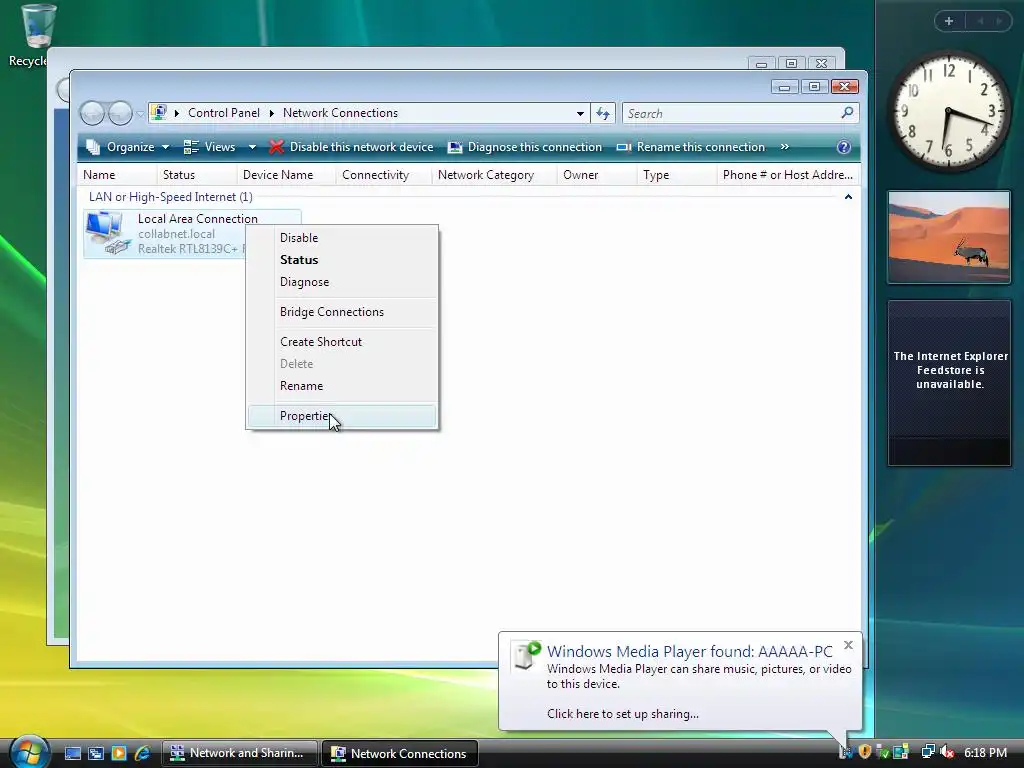1024x768 pixels.
Task: Click Control Panel in the address breadcrumb
Action: point(224,113)
